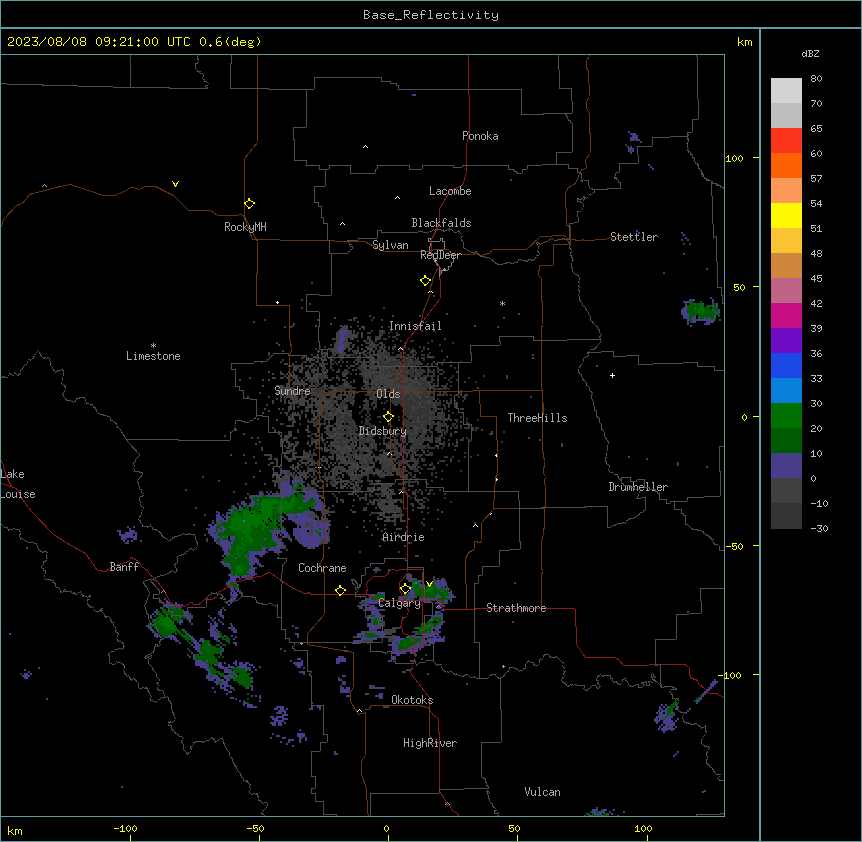Select the RockyMH label
The height and width of the screenshot is (842, 862).
(x=245, y=227)
